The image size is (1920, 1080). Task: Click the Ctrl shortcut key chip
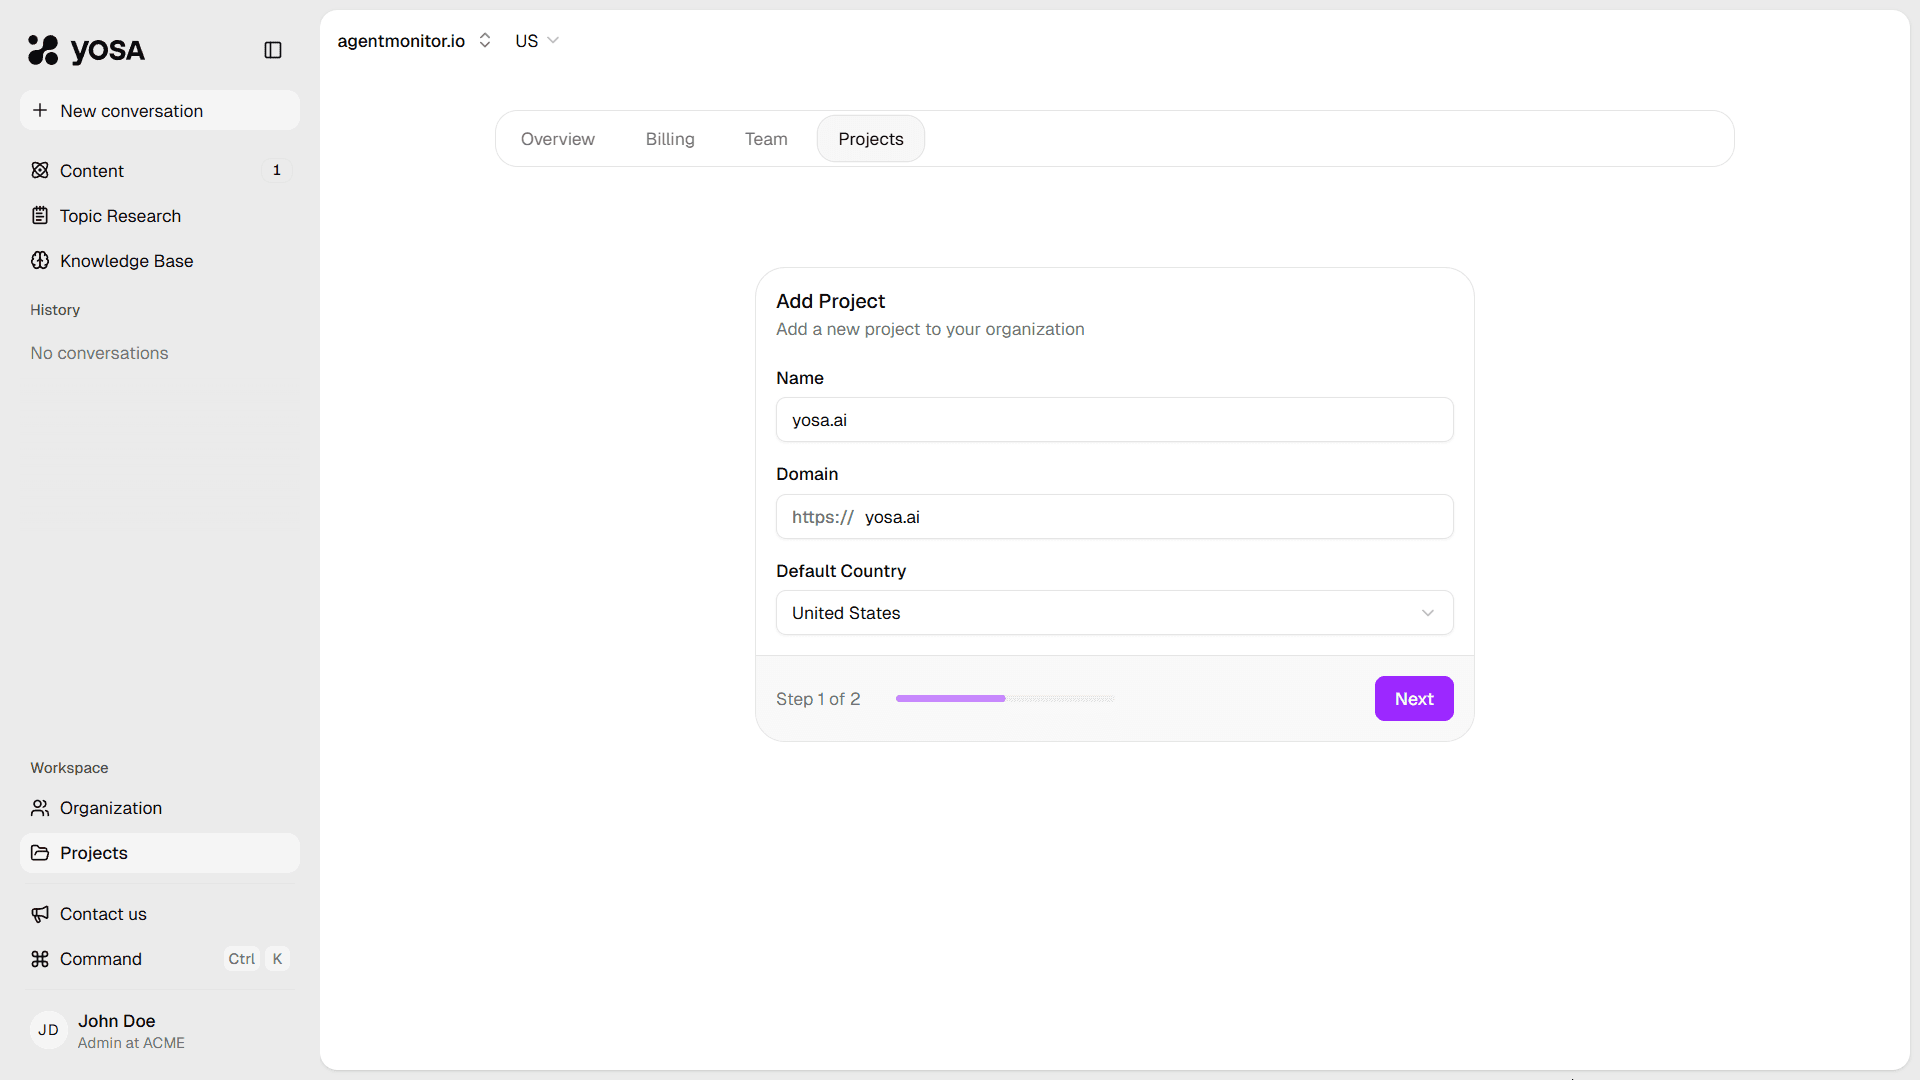pos(241,959)
